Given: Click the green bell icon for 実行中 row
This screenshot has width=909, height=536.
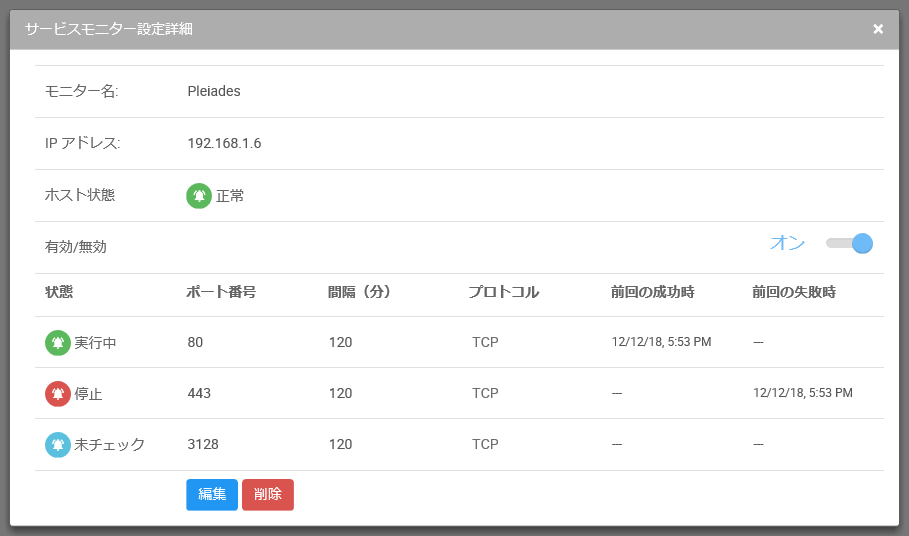Looking at the screenshot, I should (58, 342).
